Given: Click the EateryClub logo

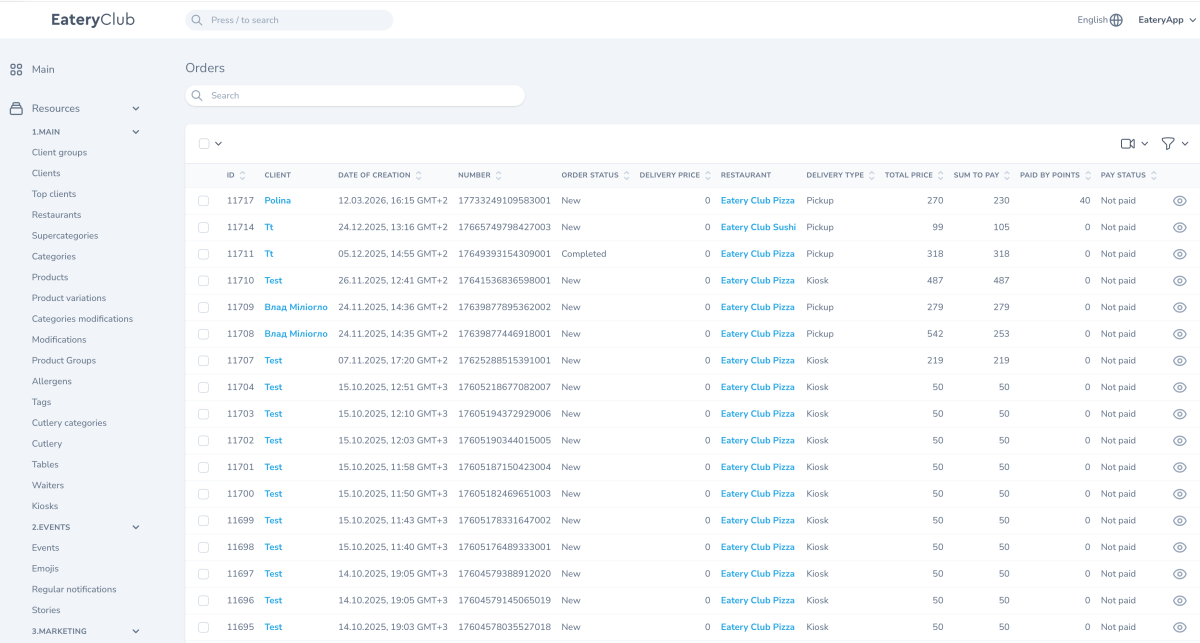Looking at the screenshot, I should click(93, 20).
